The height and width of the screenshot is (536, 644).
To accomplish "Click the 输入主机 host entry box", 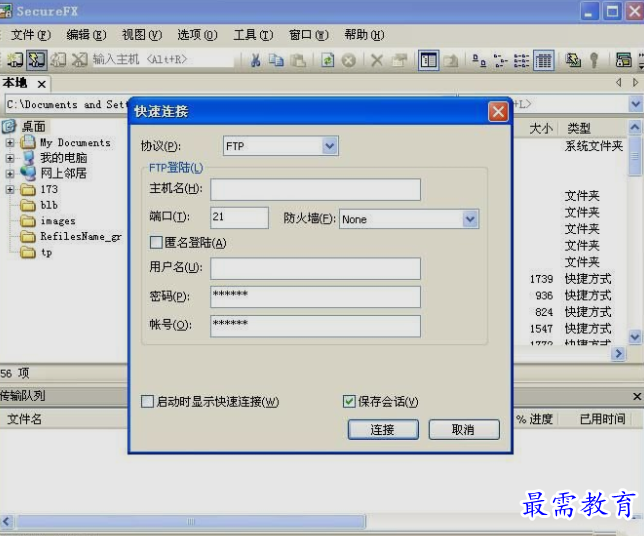I will pyautogui.click(x=163, y=60).
